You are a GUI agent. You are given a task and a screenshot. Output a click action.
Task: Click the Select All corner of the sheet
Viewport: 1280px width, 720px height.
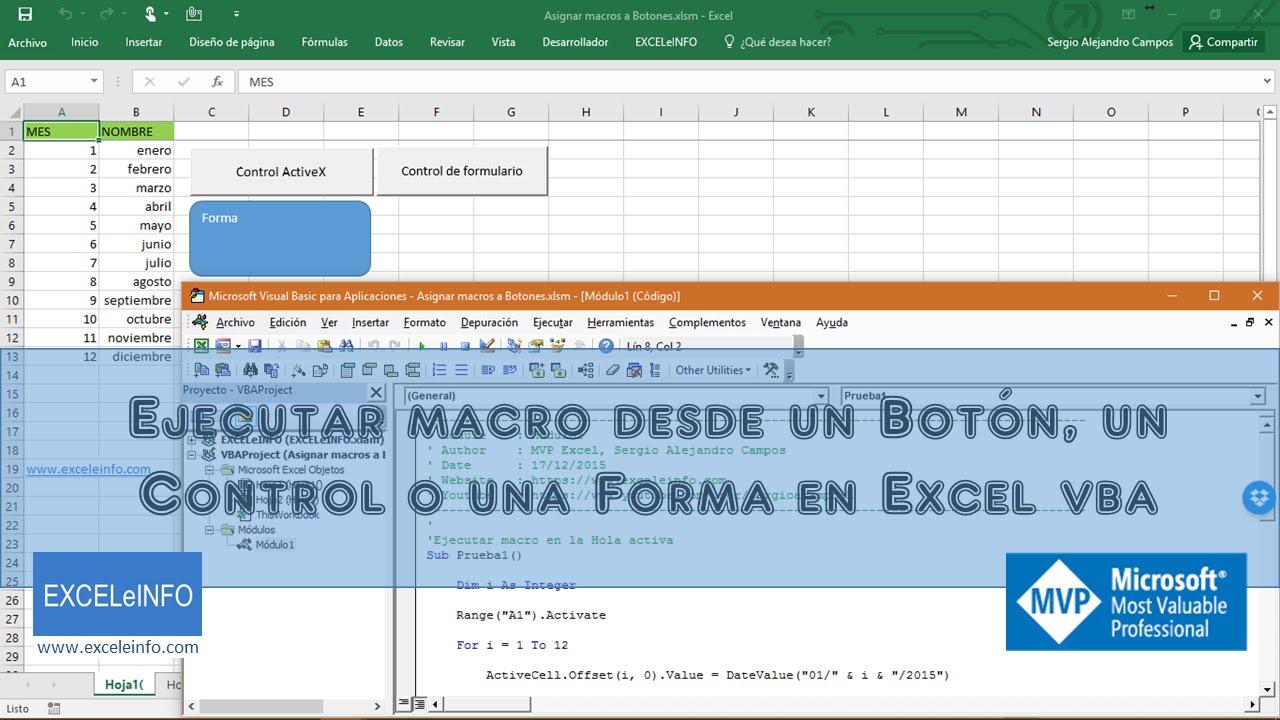coord(12,112)
